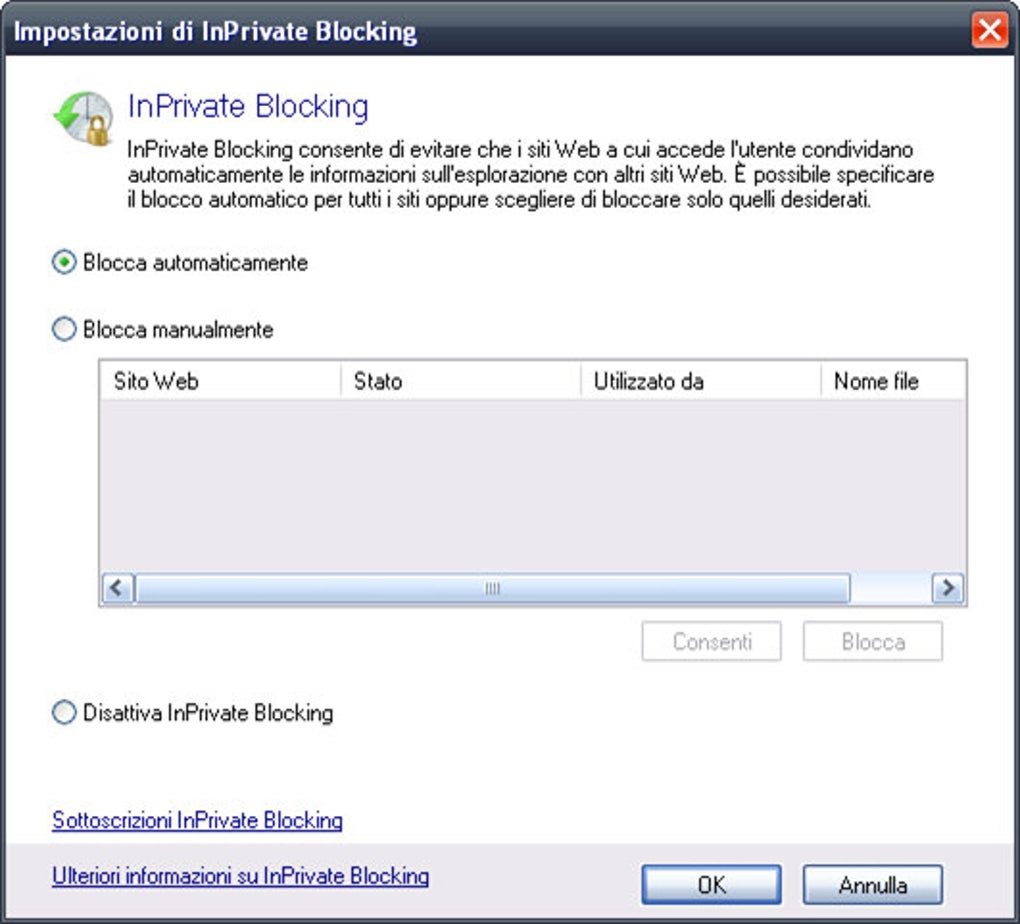Click the right arrow of the horizontal scrollbar
Image resolution: width=1020 pixels, height=924 pixels.
[948, 588]
